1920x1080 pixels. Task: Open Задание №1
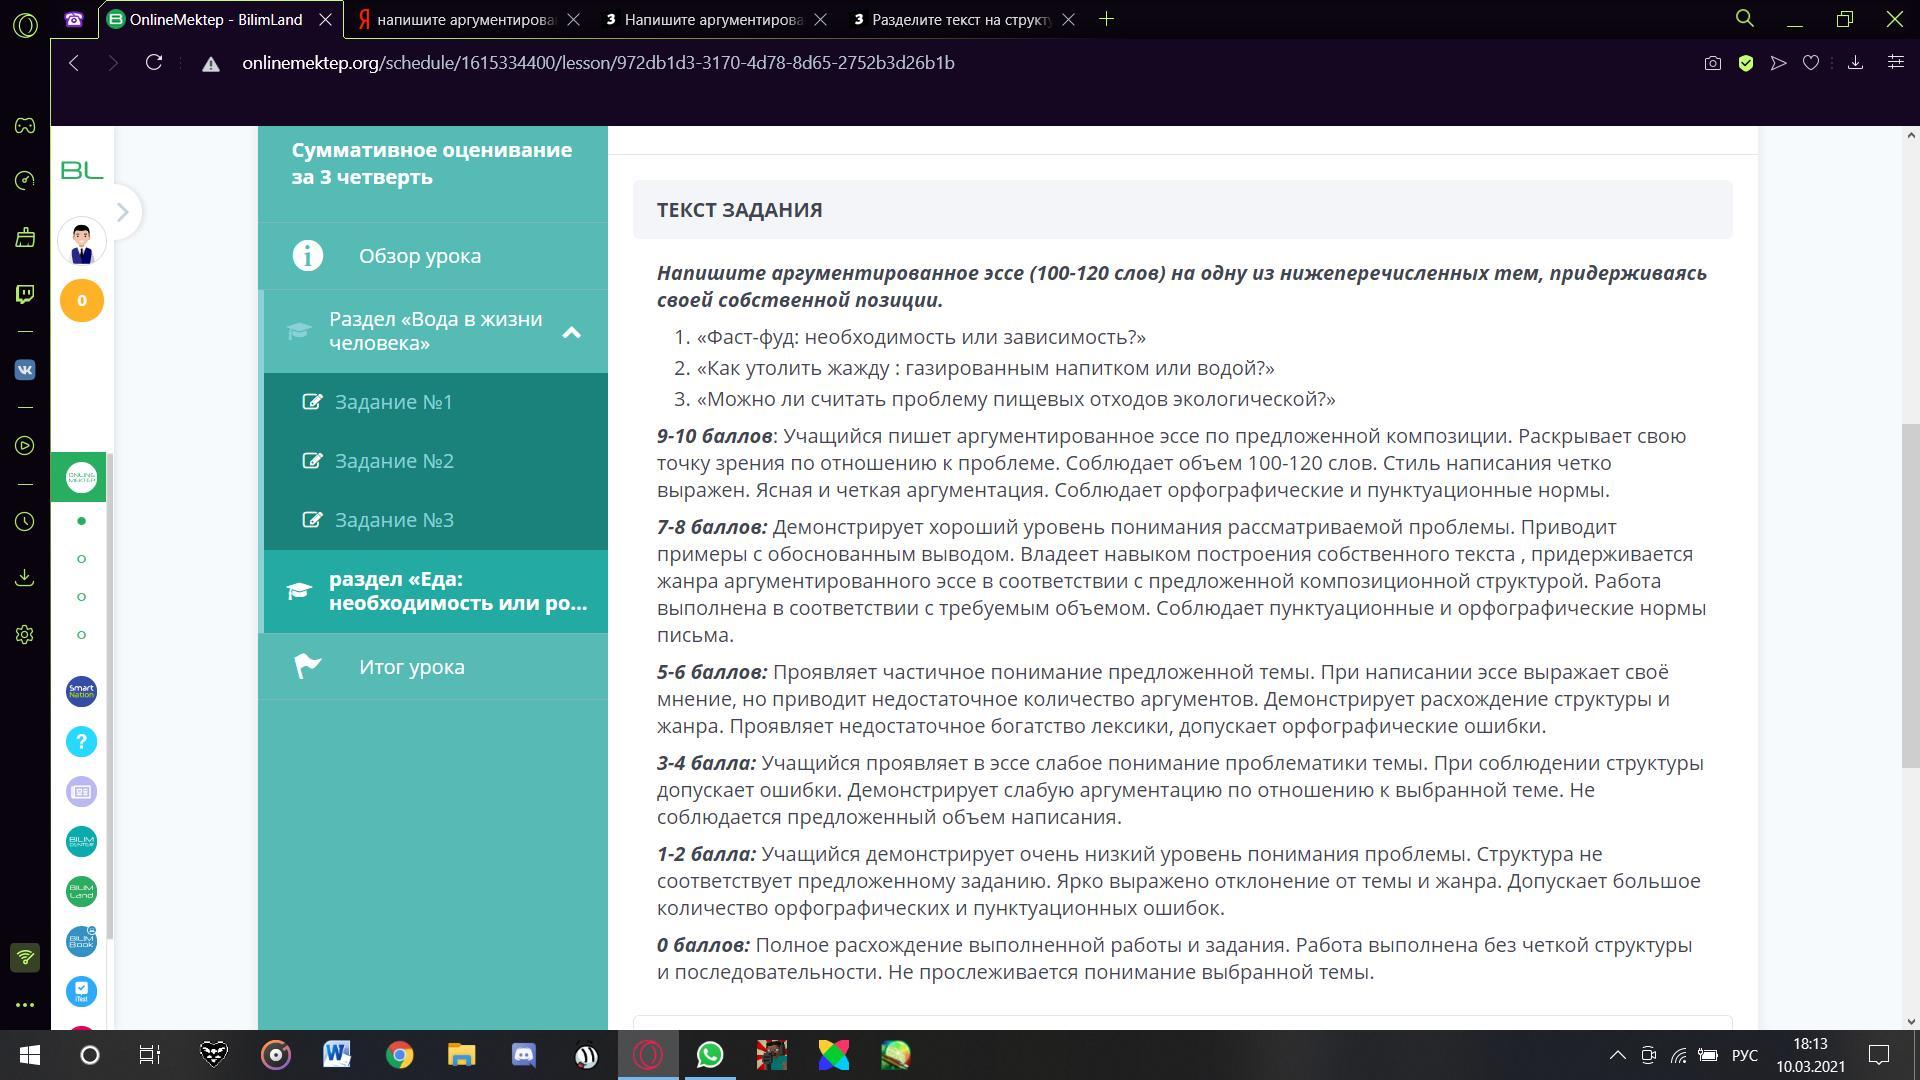(435, 402)
